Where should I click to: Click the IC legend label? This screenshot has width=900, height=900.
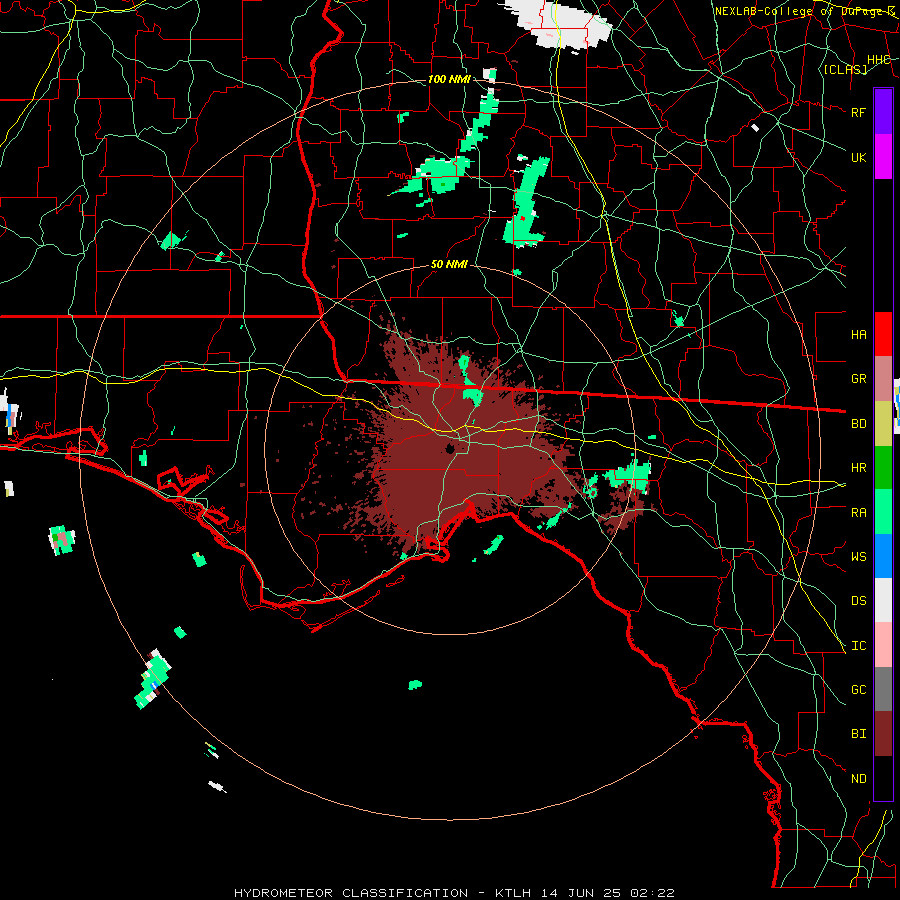point(858,645)
